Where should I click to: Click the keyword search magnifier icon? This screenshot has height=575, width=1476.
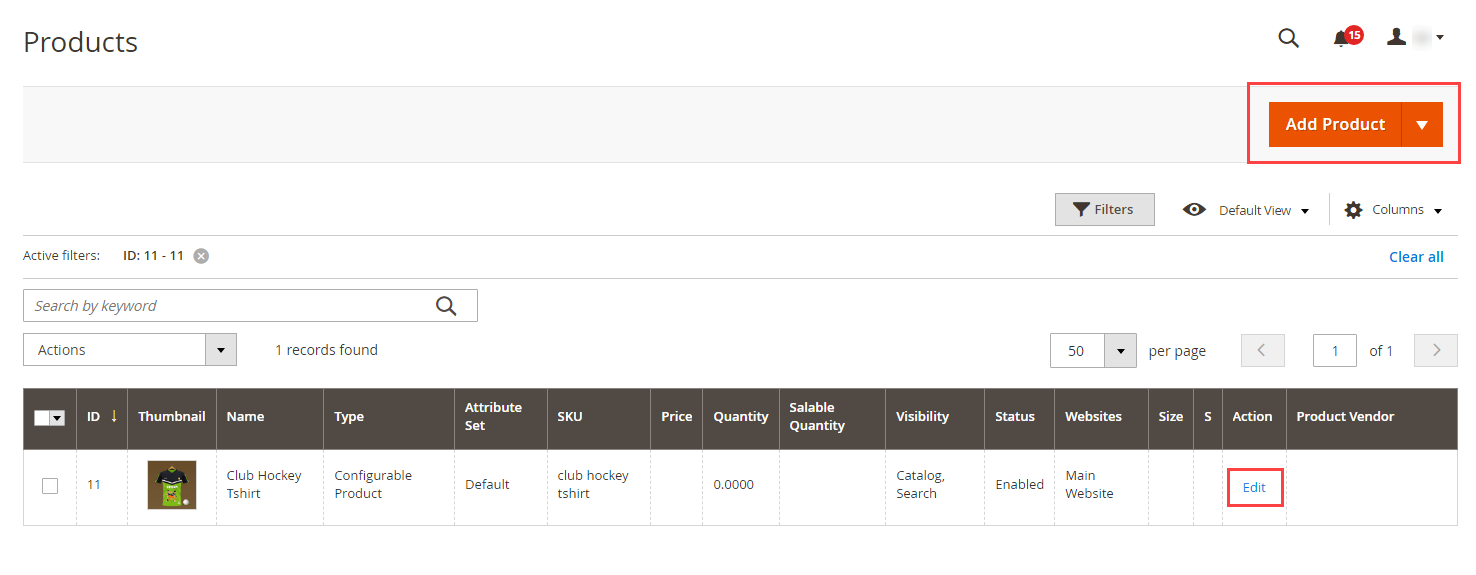446,306
